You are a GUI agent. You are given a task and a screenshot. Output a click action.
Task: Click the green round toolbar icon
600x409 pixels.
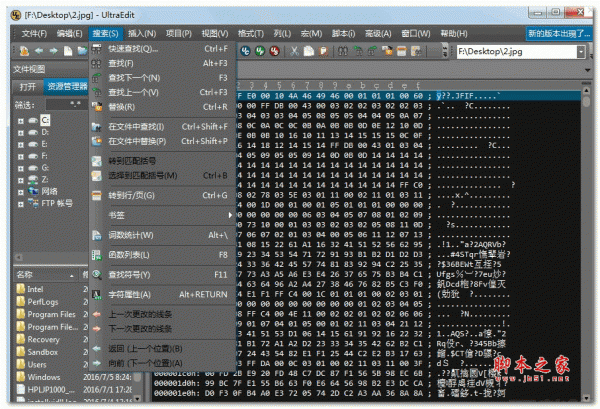pos(260,51)
